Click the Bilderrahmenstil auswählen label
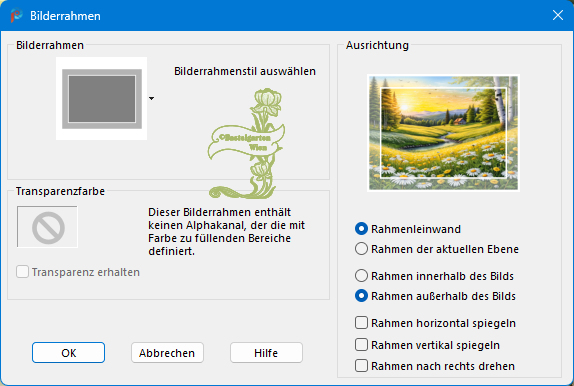The image size is (574, 386). [x=245, y=71]
